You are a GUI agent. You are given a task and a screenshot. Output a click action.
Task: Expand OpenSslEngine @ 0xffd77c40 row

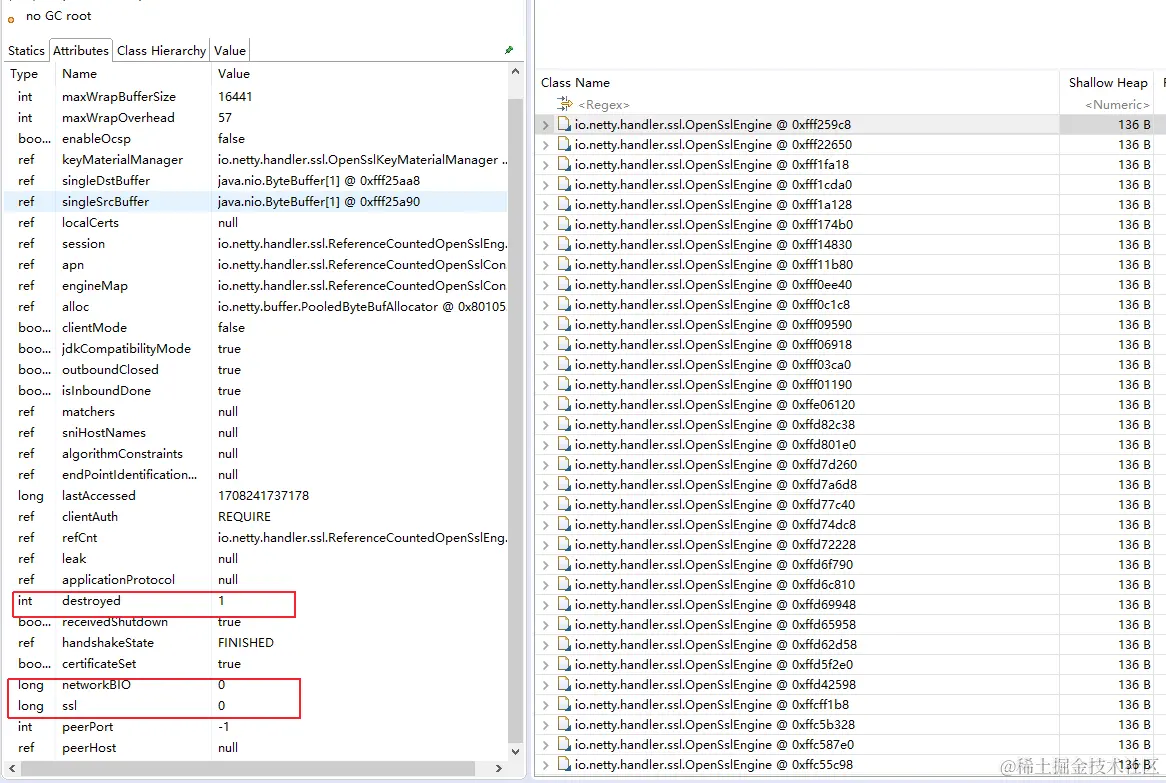[546, 505]
